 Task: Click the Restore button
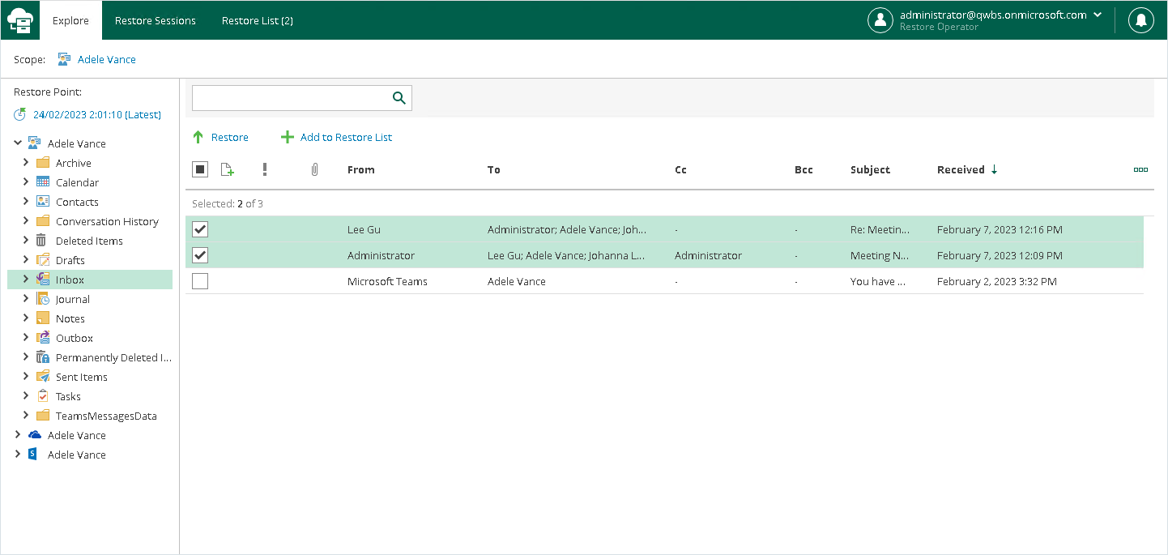coord(220,137)
